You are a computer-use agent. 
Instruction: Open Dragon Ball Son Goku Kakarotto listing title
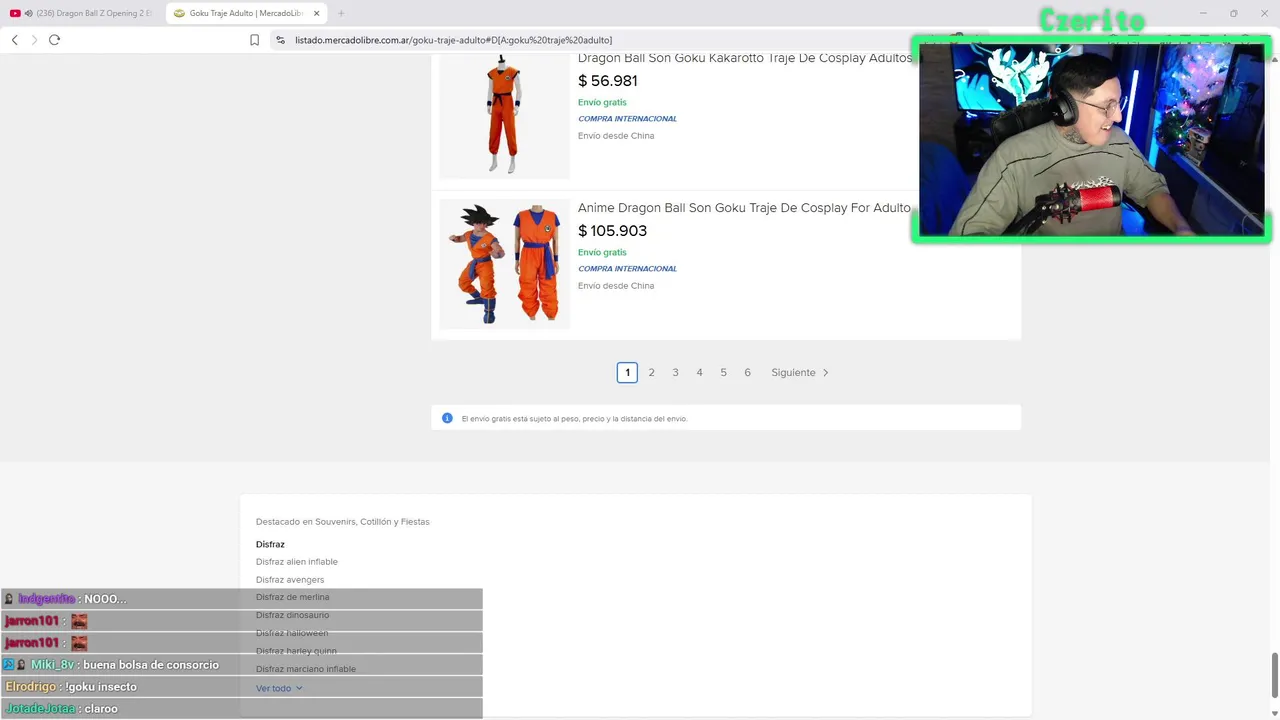pos(745,58)
